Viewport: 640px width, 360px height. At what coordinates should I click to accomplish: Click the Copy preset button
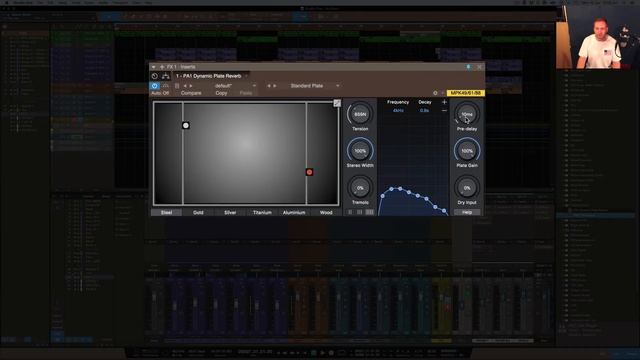tap(221, 93)
